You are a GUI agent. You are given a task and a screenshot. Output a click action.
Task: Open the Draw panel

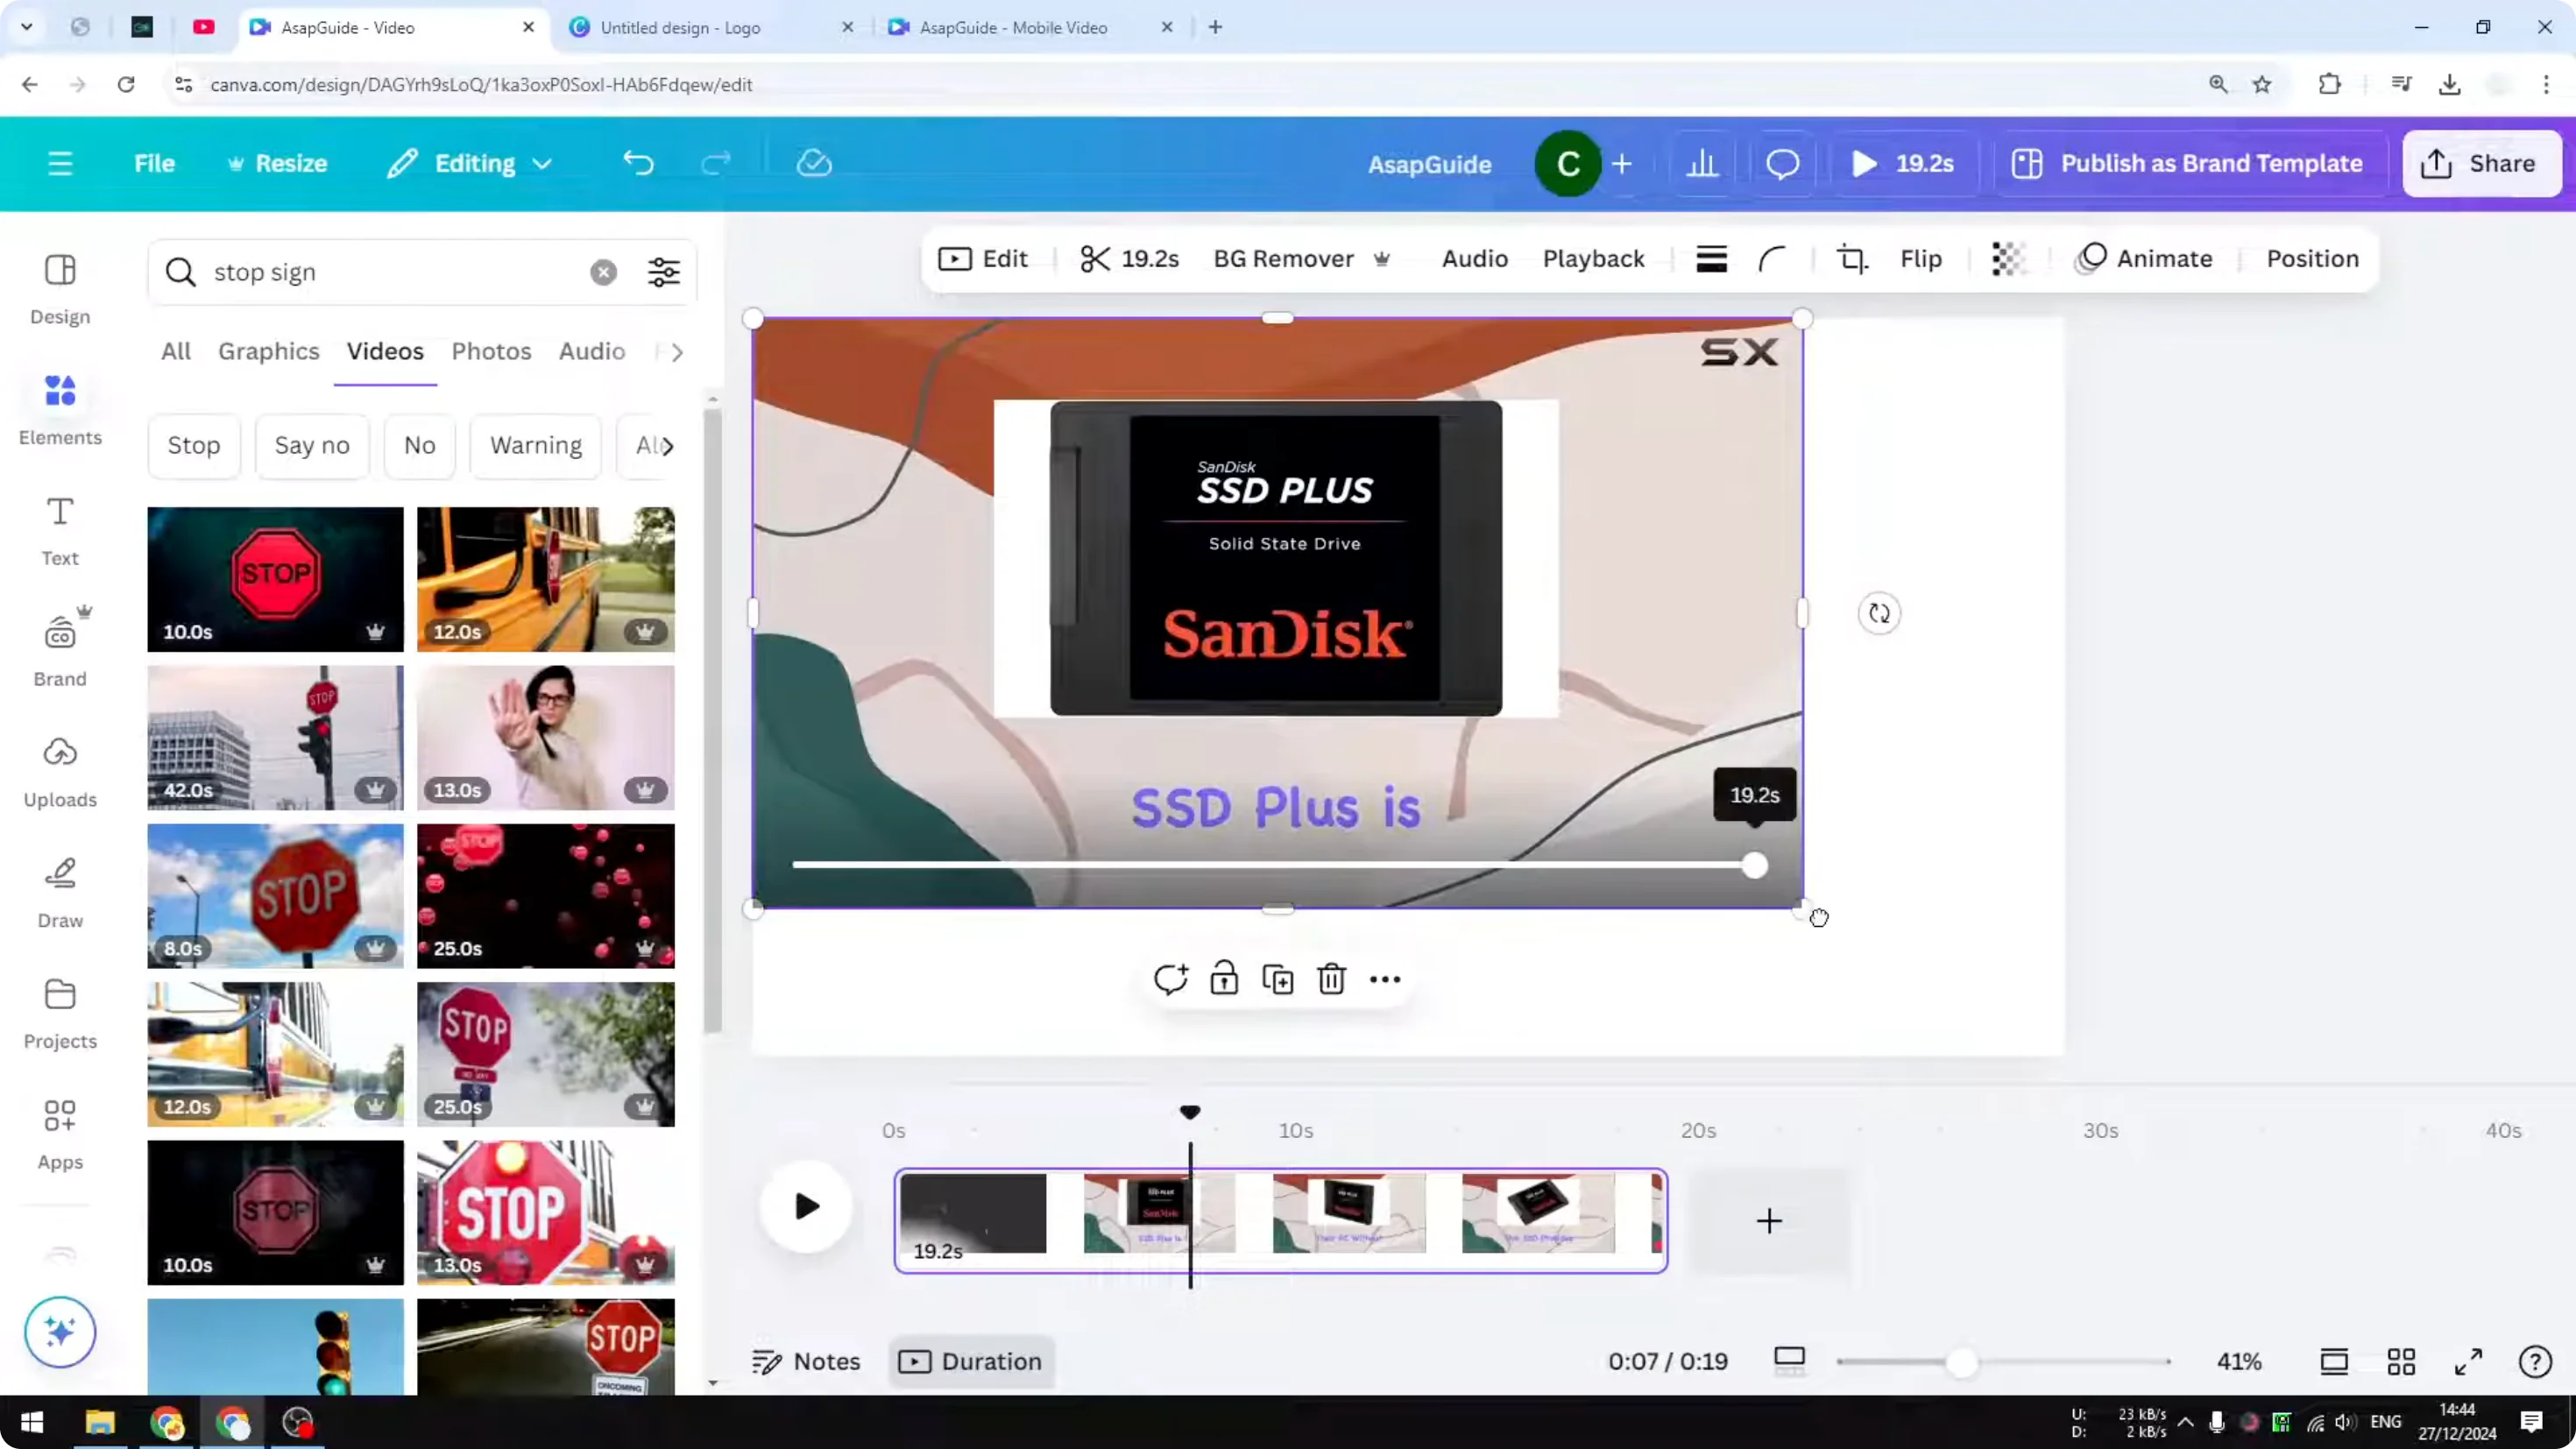(59, 890)
